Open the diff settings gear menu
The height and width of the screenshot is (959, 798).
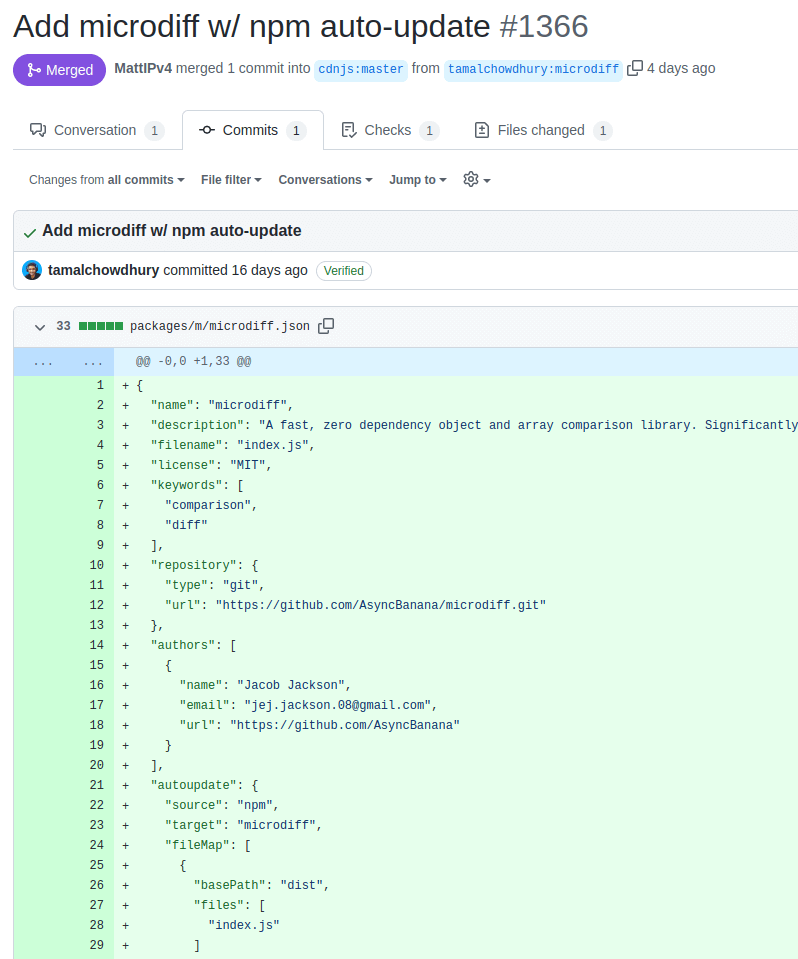tap(476, 180)
